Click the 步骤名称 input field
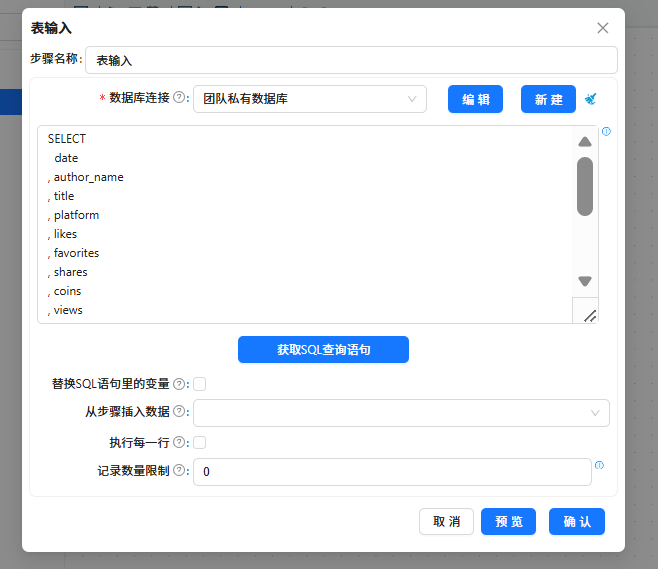658x569 pixels. (x=351, y=60)
